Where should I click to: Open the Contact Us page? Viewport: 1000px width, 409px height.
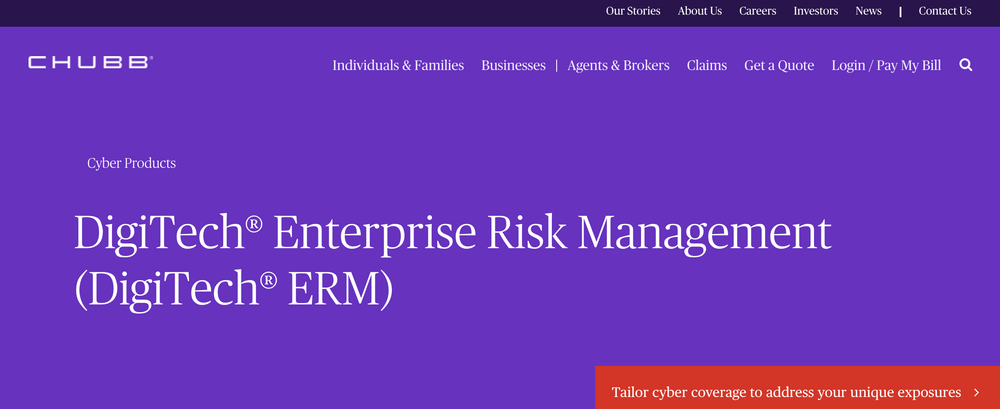[x=945, y=11]
